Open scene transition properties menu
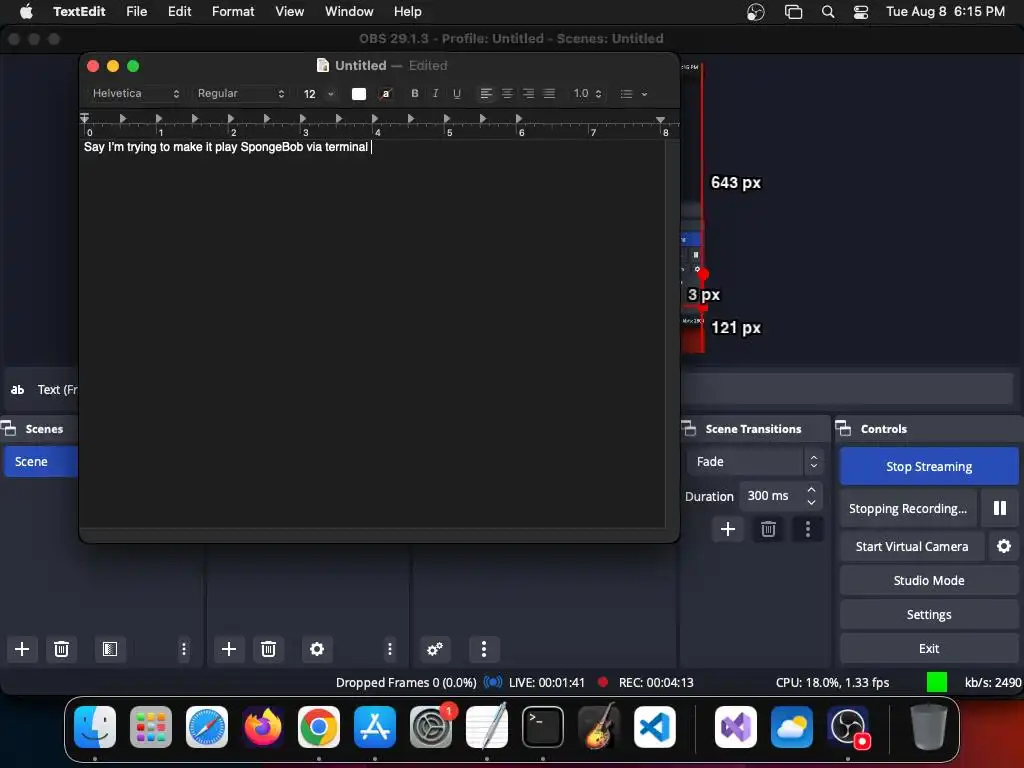Viewport: 1024px width, 768px height. [808, 529]
